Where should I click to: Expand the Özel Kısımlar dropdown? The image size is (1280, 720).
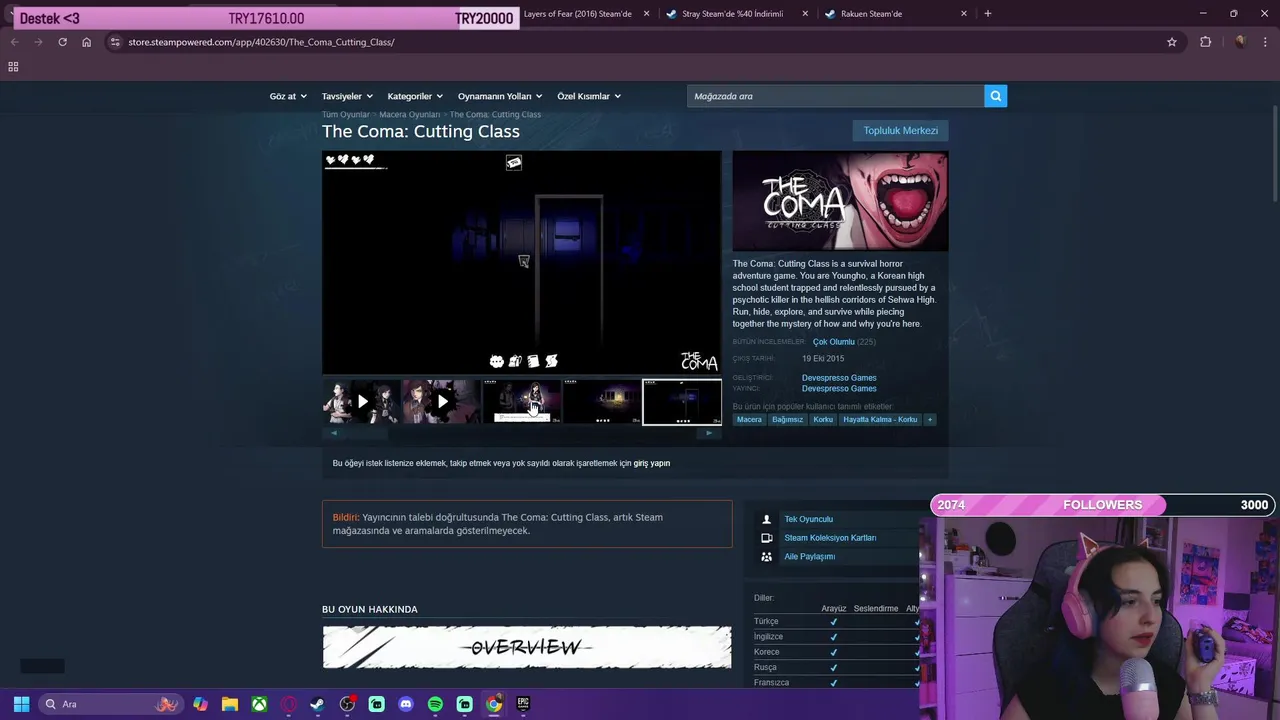(589, 96)
